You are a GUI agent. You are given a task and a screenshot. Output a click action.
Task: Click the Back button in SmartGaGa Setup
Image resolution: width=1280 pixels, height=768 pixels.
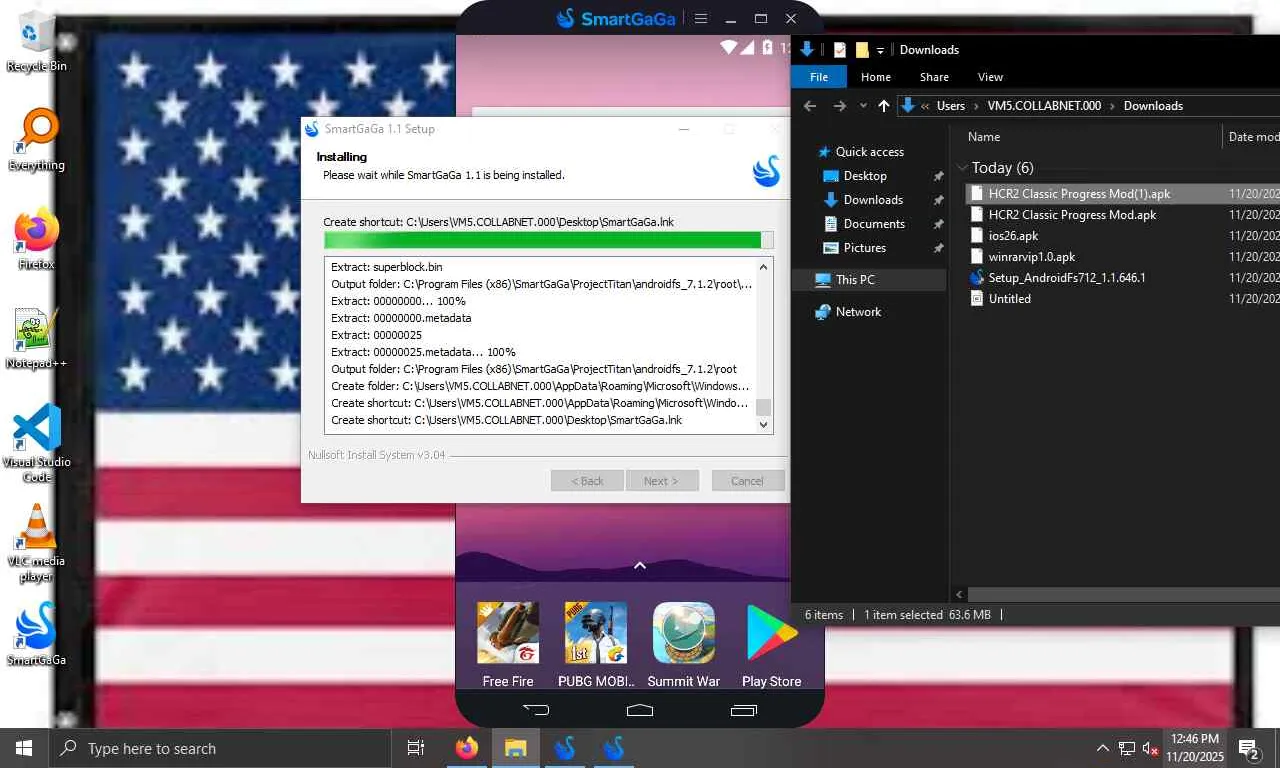587,481
